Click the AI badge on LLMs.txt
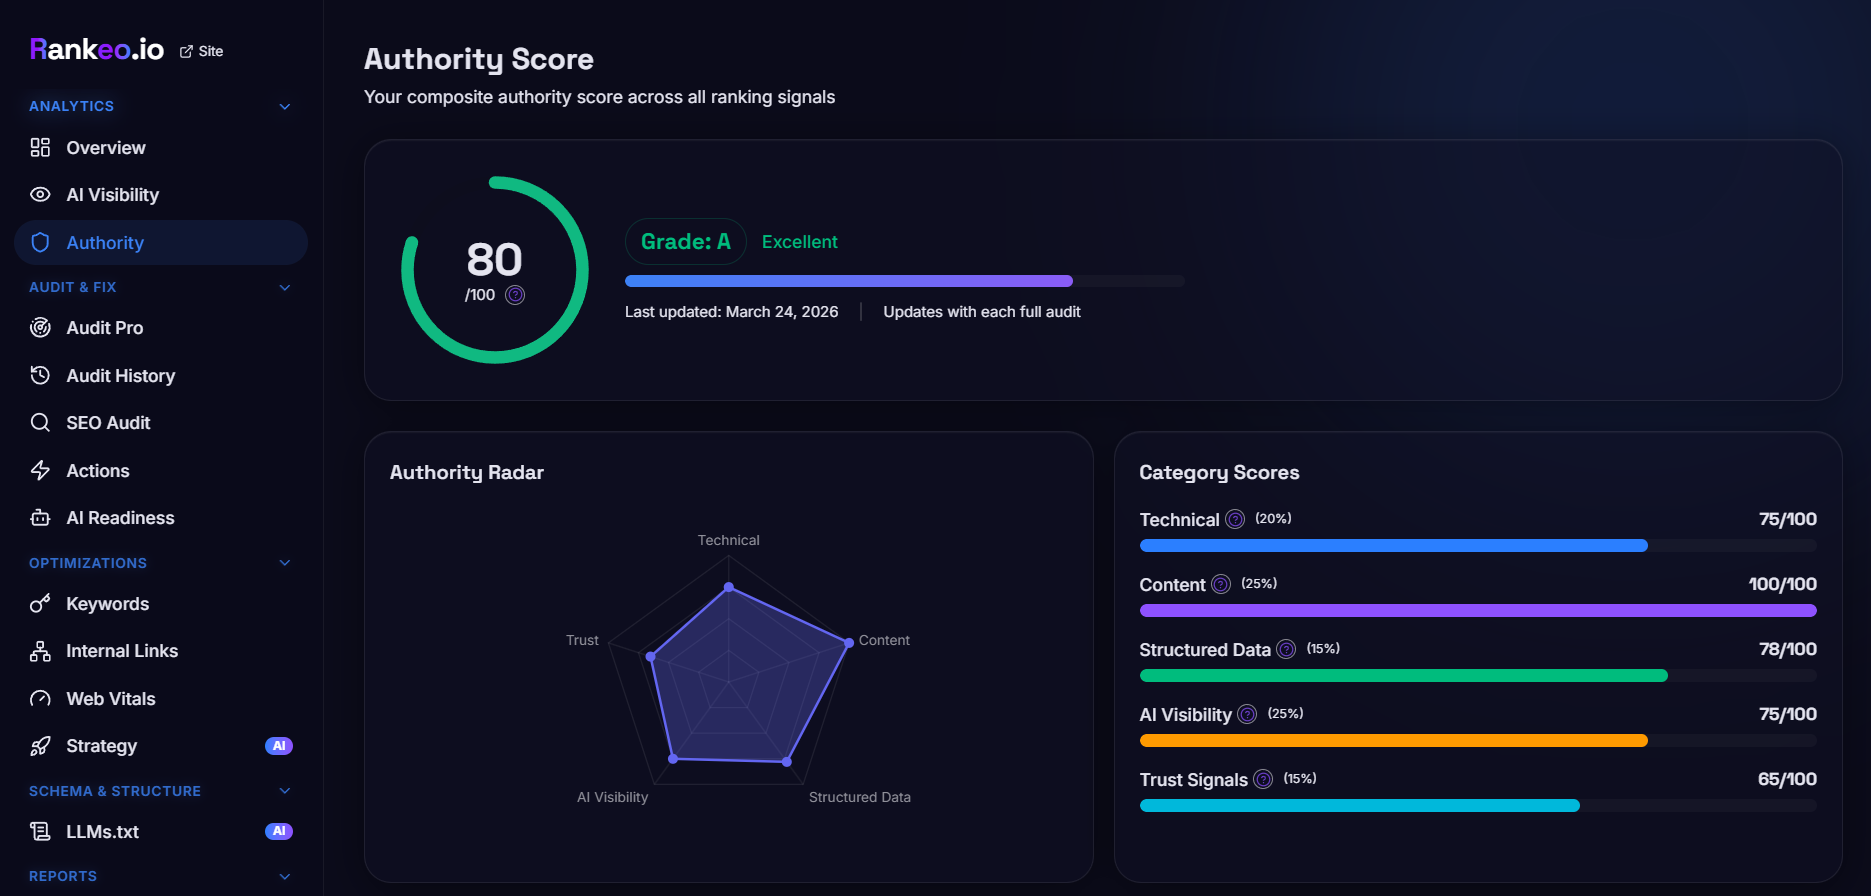 [x=279, y=831]
